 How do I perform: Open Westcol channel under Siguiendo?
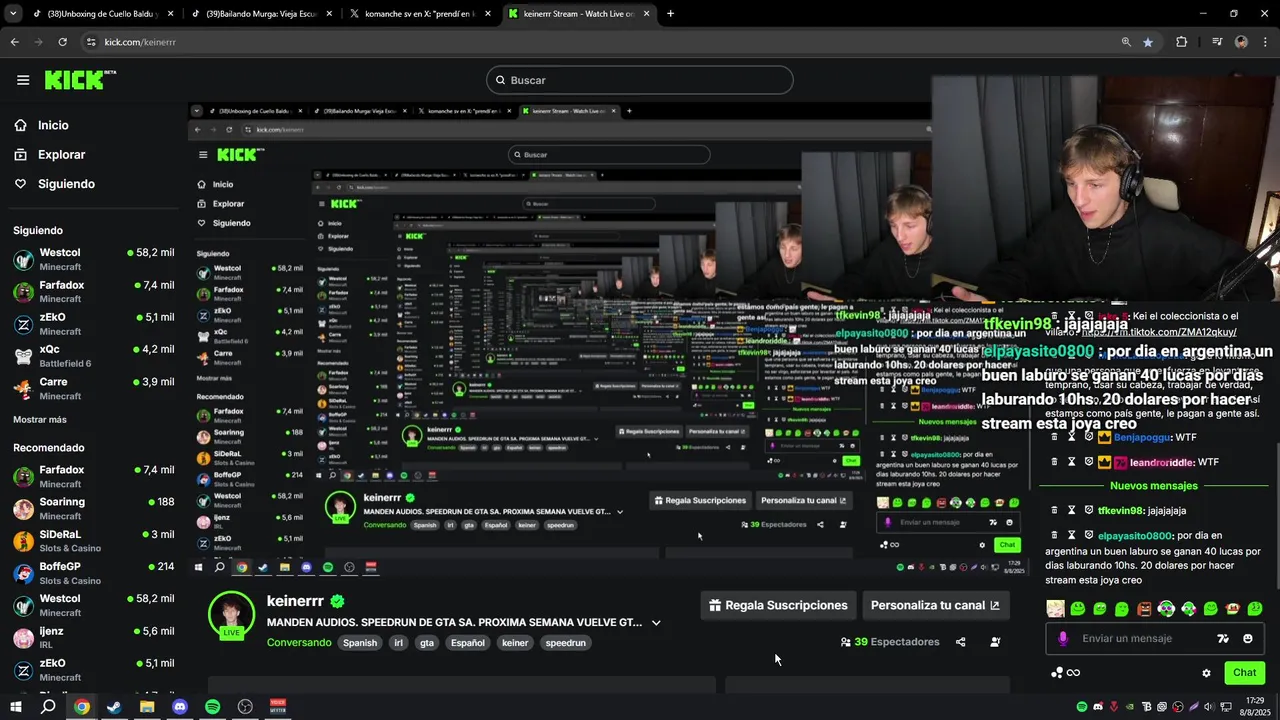(x=93, y=259)
